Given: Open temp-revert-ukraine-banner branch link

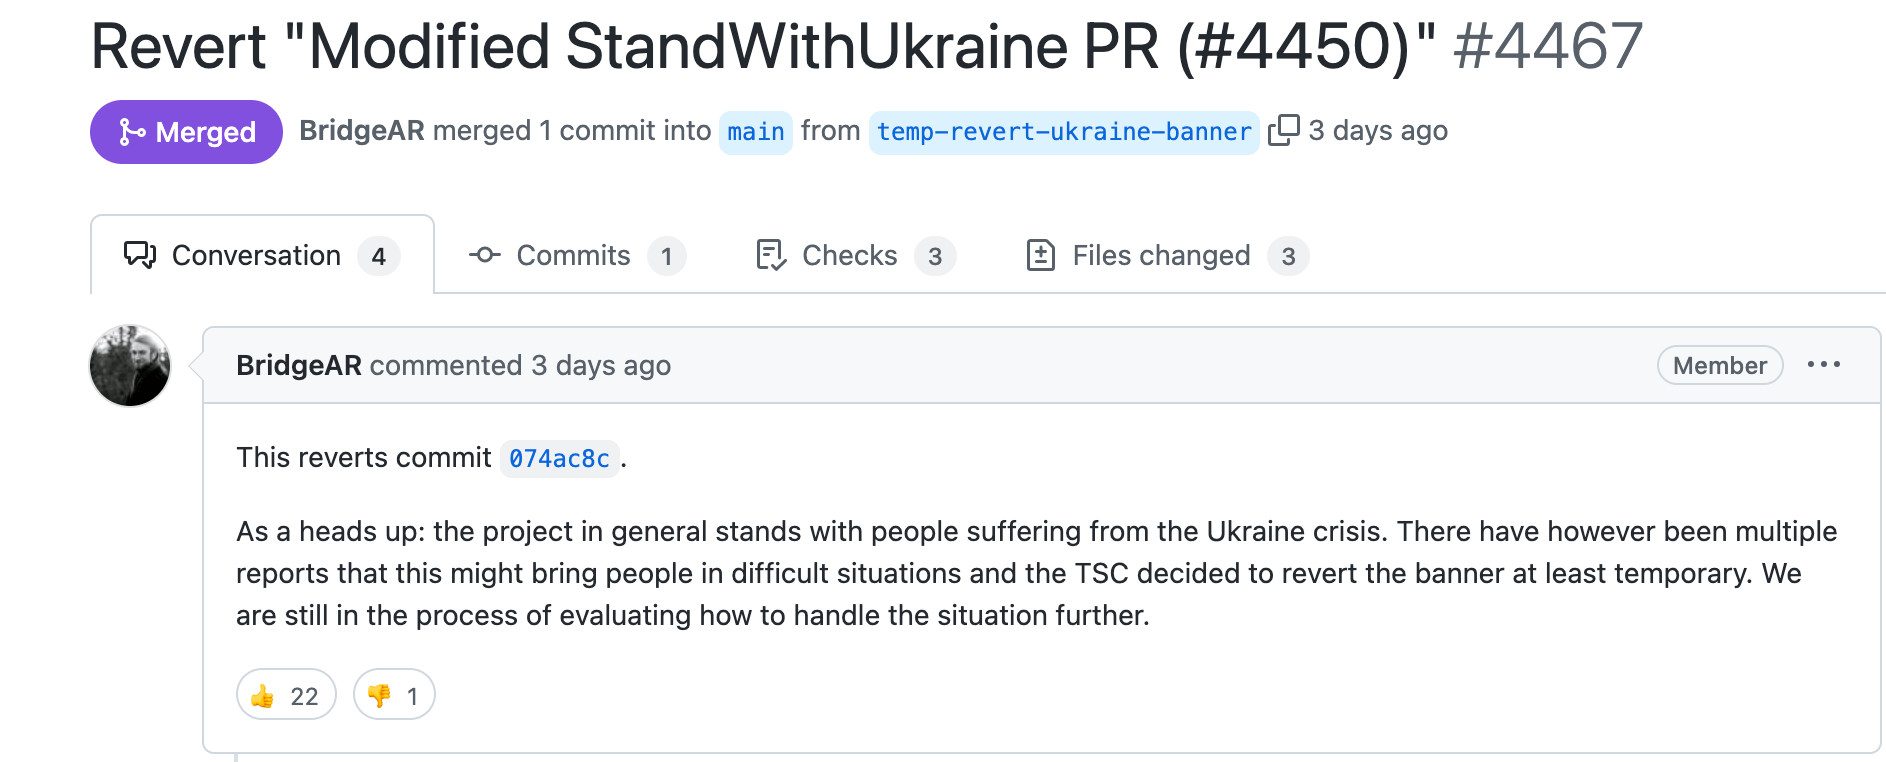Looking at the screenshot, I should 1063,132.
